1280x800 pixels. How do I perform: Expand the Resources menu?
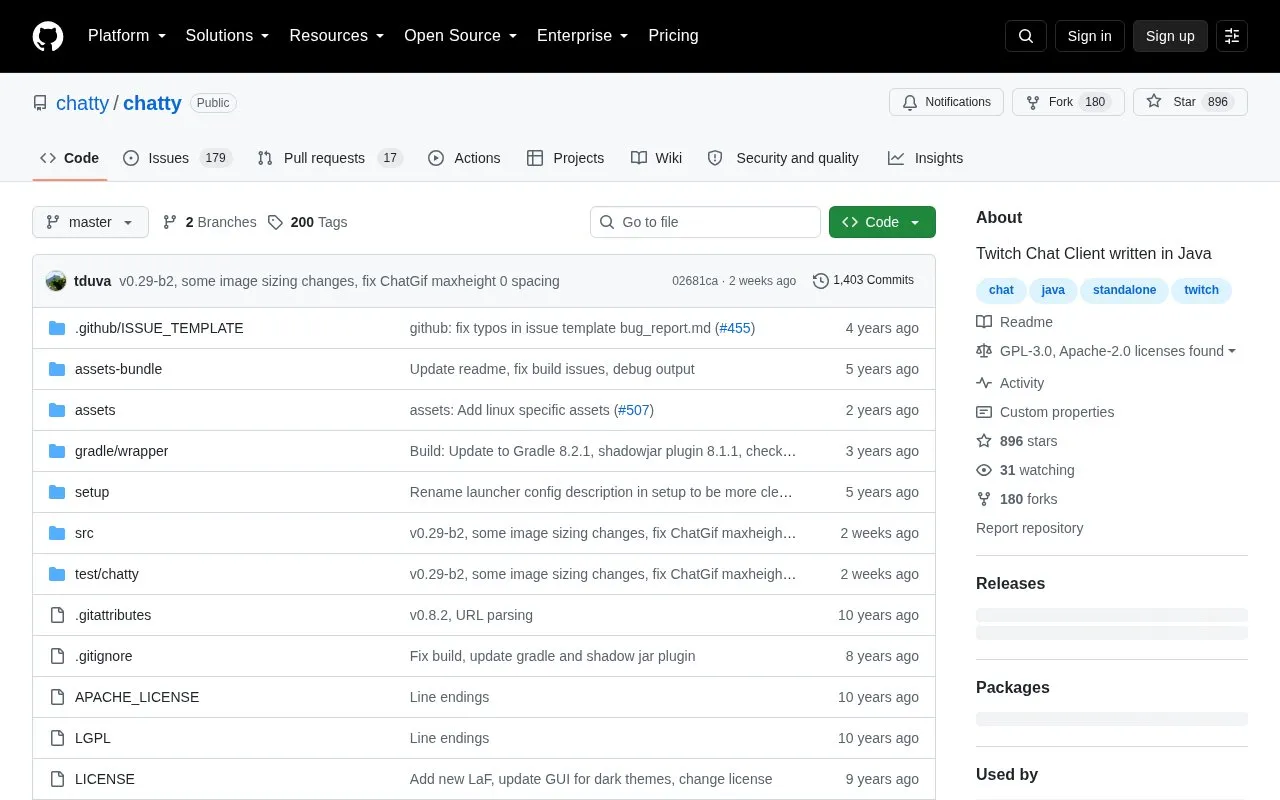click(337, 36)
